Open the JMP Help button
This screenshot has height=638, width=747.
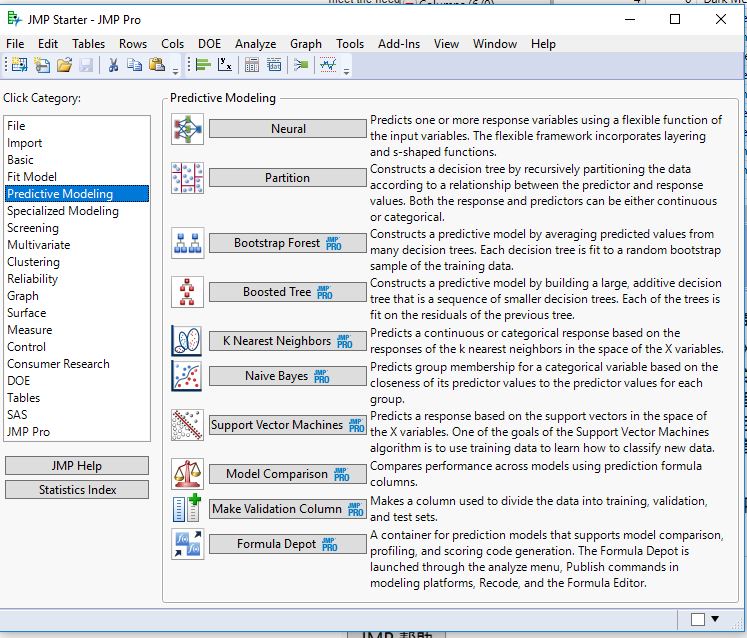click(x=77, y=466)
